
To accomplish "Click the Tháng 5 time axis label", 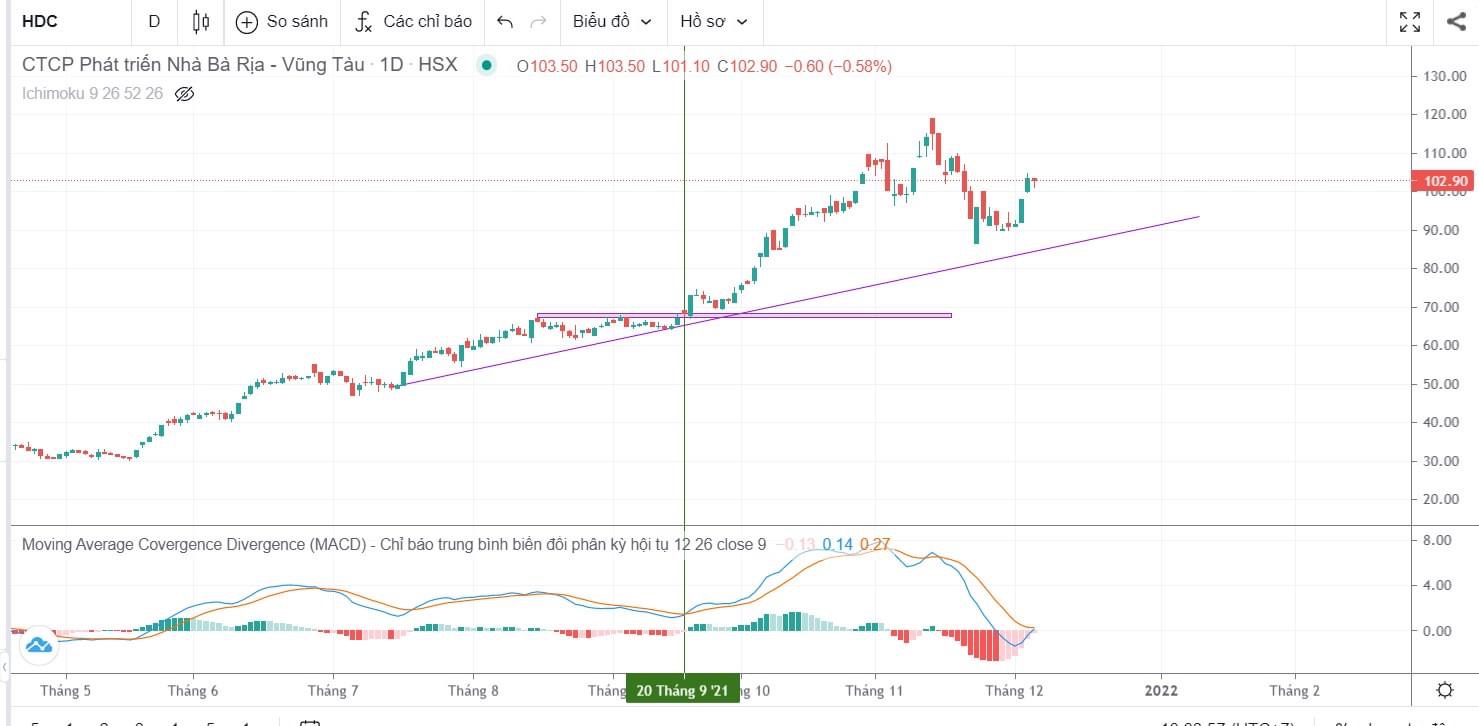I will pyautogui.click(x=66, y=691).
